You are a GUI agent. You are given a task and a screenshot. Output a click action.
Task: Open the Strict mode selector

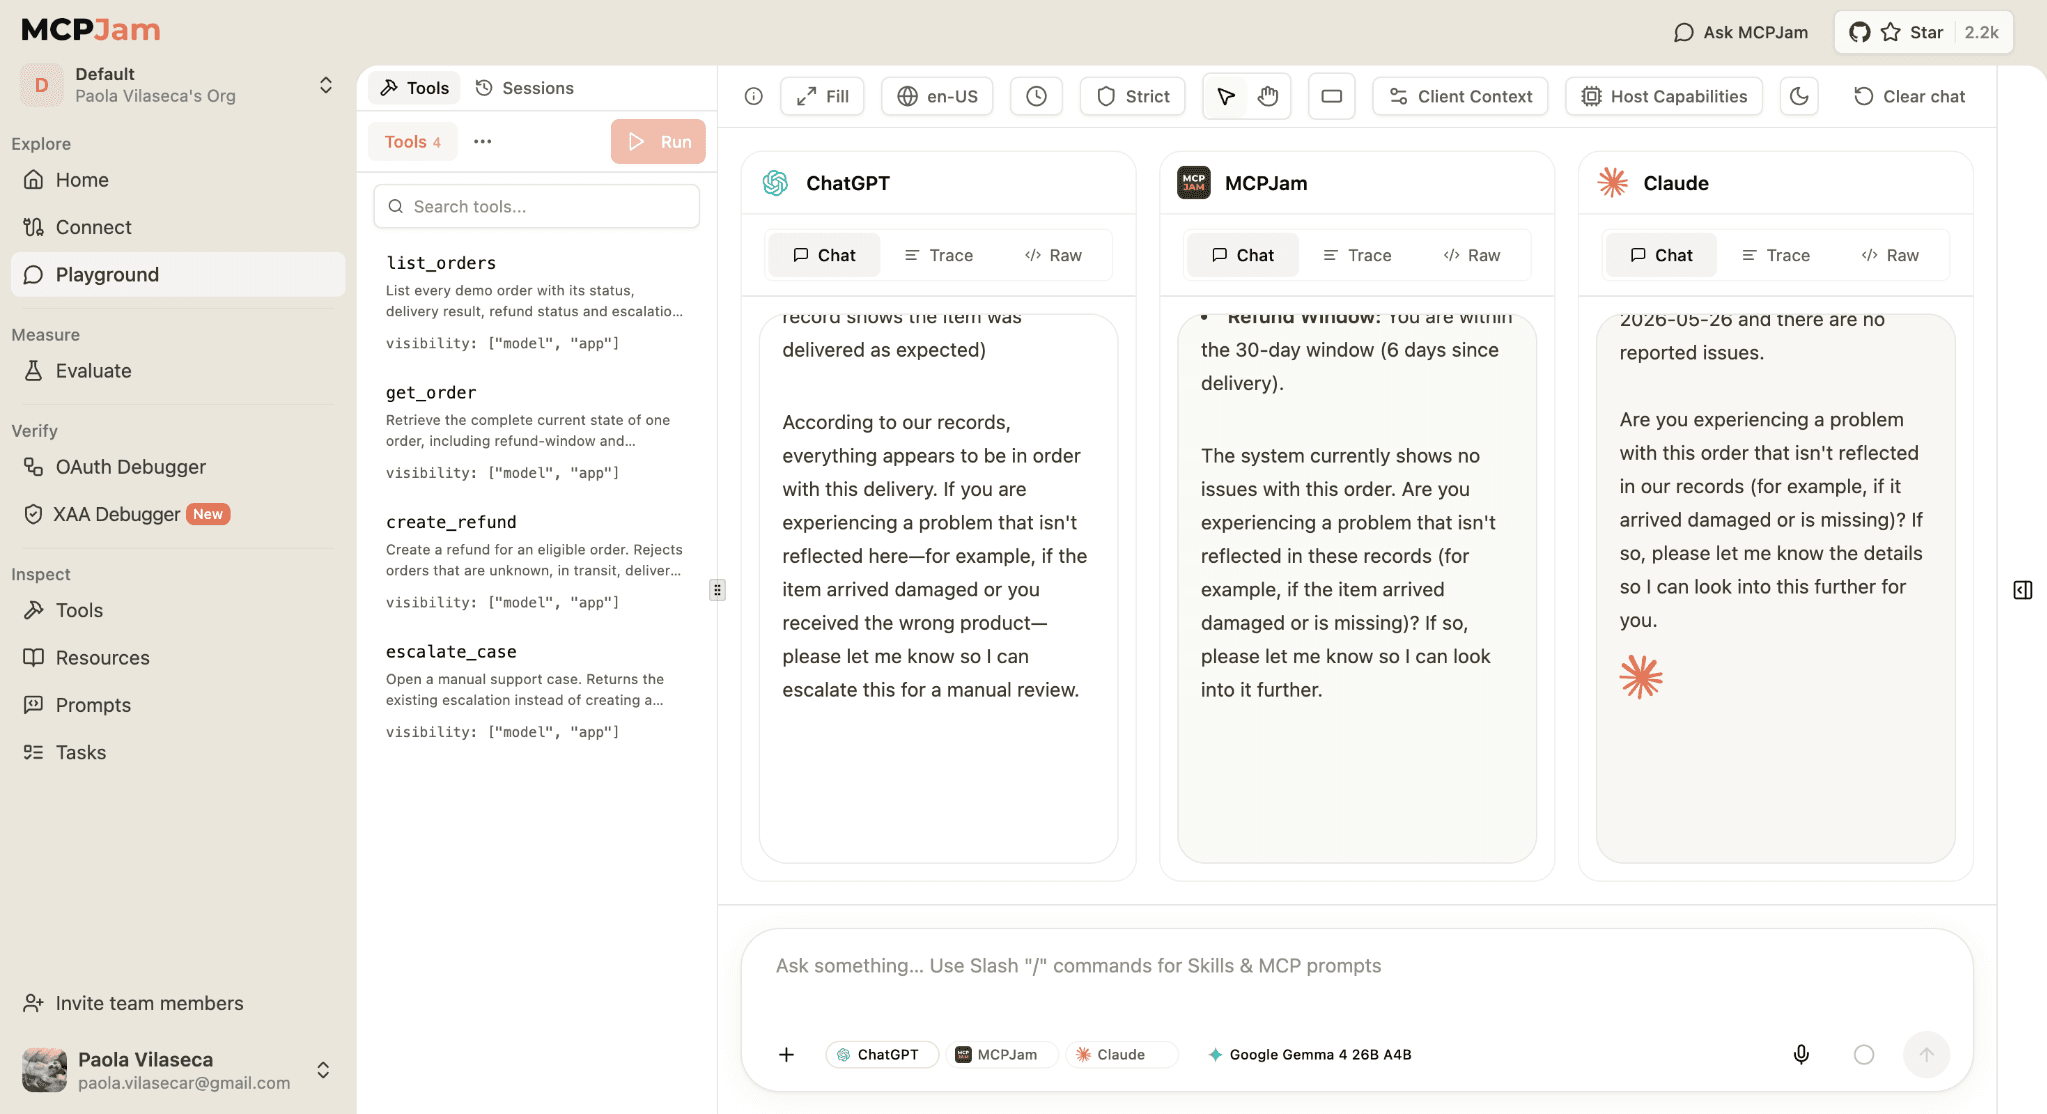coord(1133,96)
